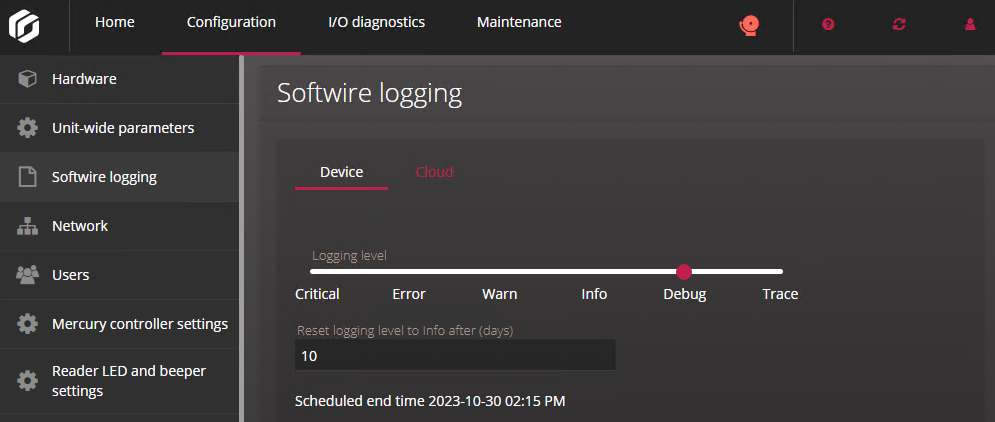The width and height of the screenshot is (995, 422).
Task: Click the reset days input field
Action: [455, 355]
